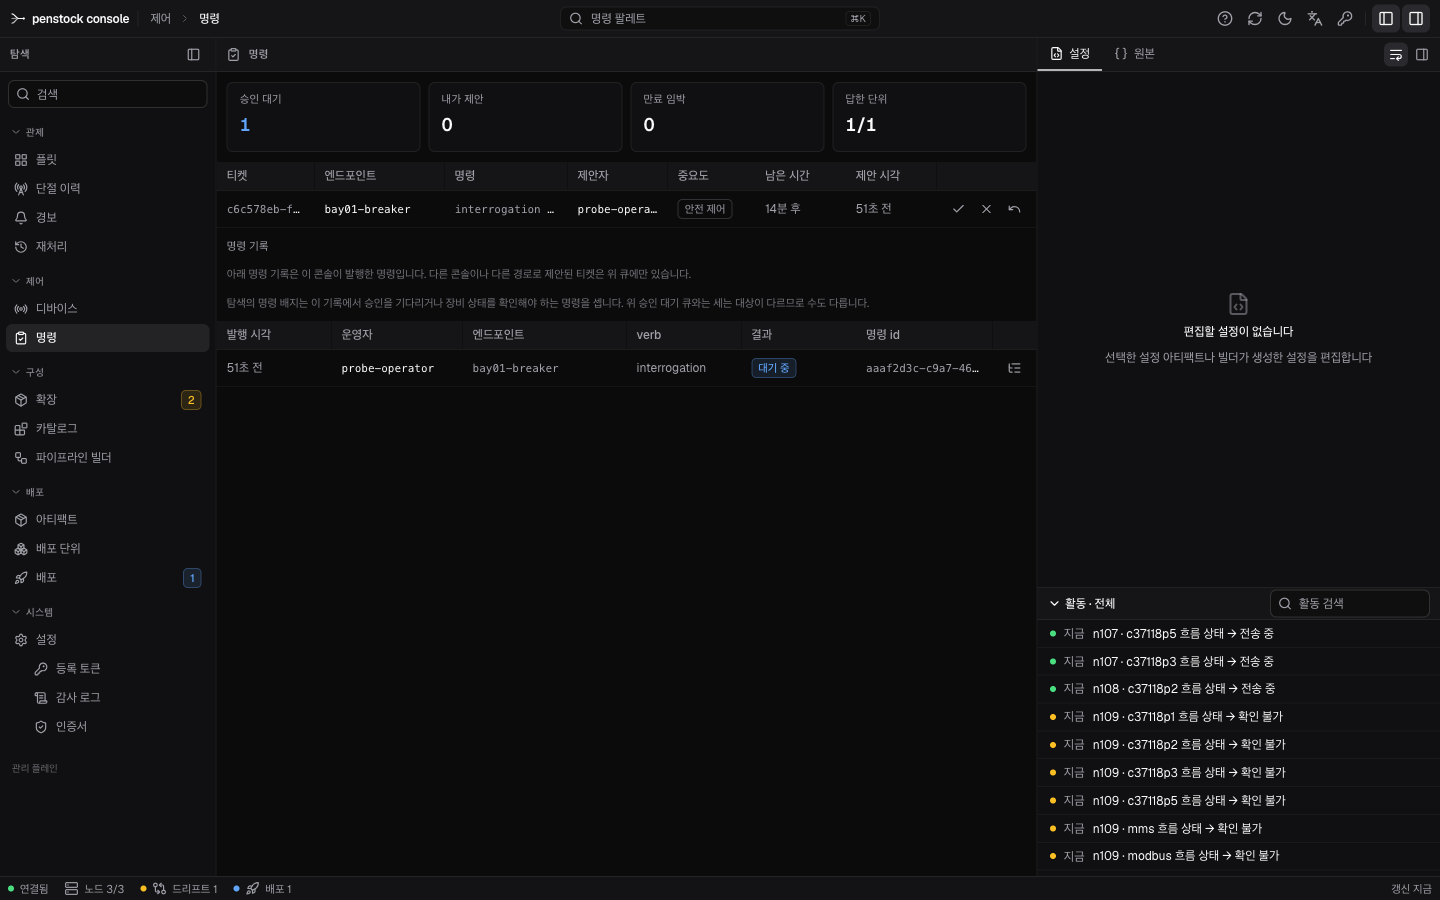Toggle the right sidebar panel icon
This screenshot has height=900, width=1440.
pos(1416,19)
